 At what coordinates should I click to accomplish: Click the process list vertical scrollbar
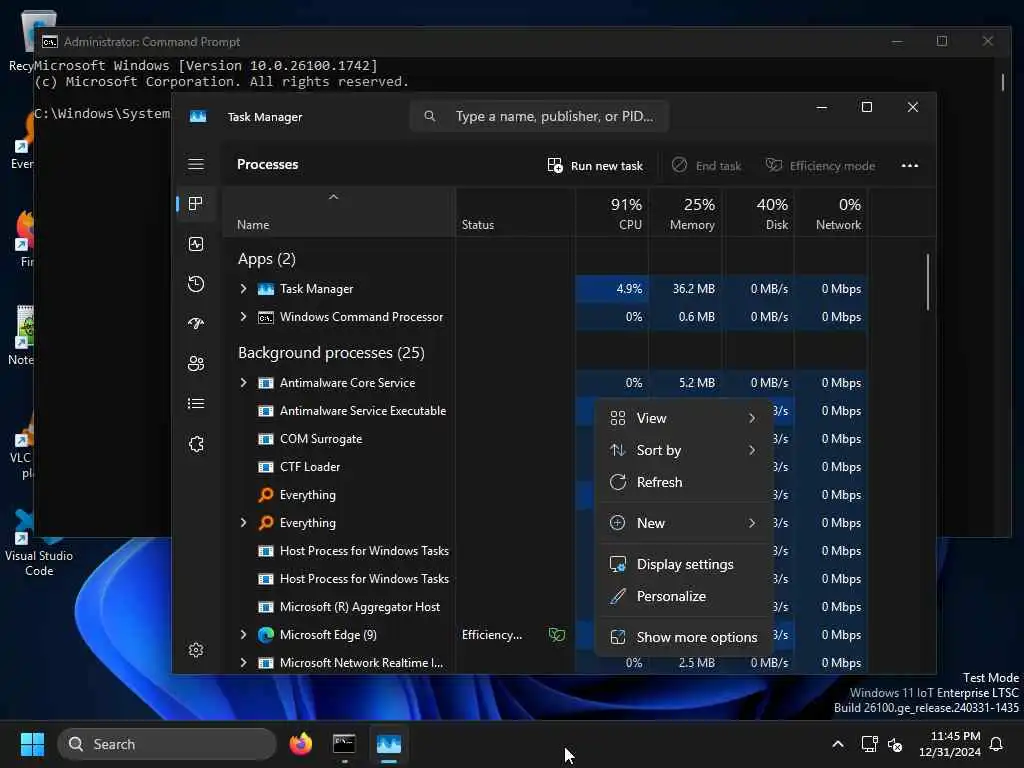927,282
